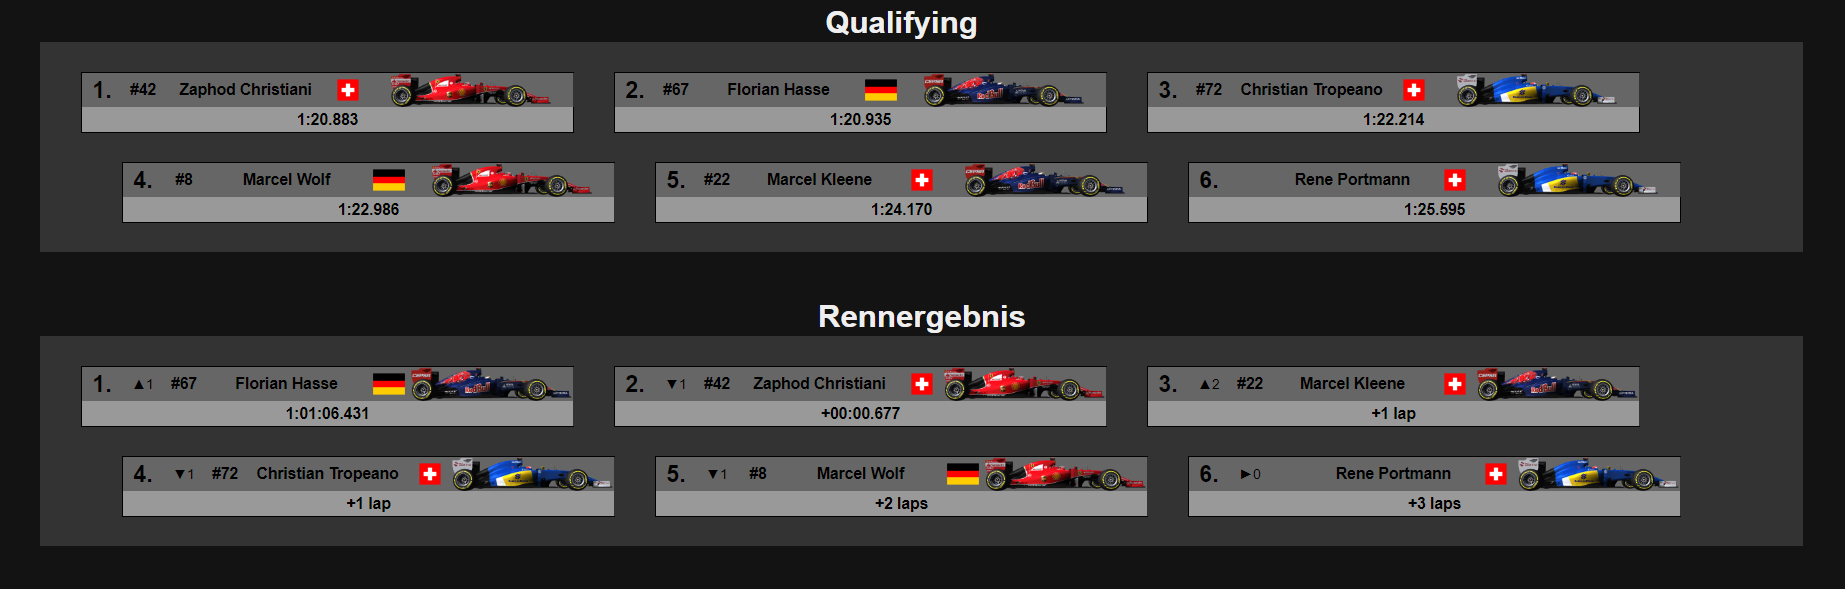Select the Rennergebnis heading

coord(921,316)
